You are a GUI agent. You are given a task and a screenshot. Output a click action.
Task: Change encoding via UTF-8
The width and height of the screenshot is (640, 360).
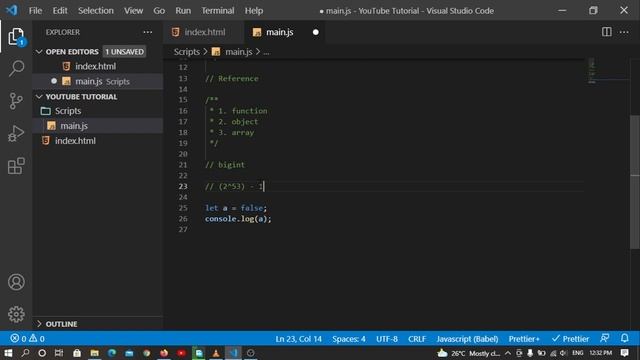pyautogui.click(x=387, y=339)
